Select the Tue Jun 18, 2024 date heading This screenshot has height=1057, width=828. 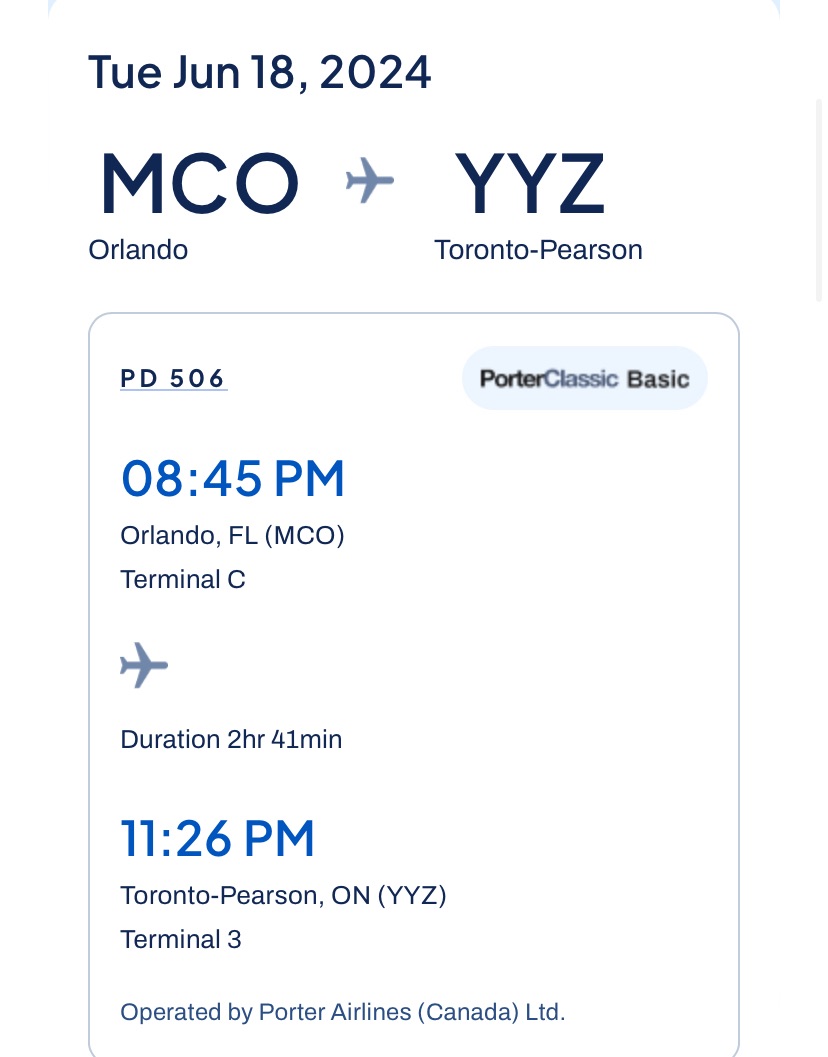pyautogui.click(x=260, y=72)
